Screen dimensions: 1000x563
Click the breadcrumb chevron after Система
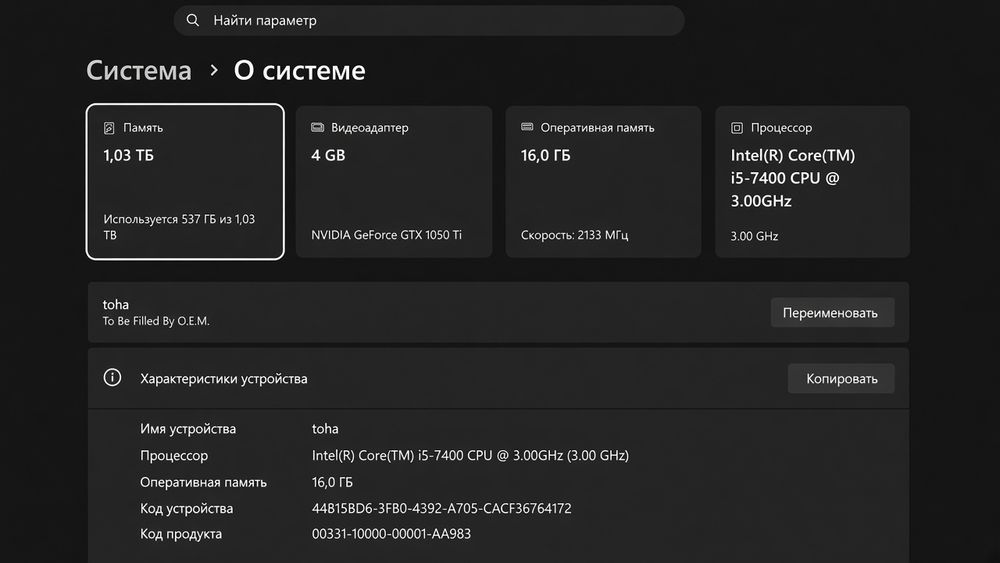(x=214, y=70)
